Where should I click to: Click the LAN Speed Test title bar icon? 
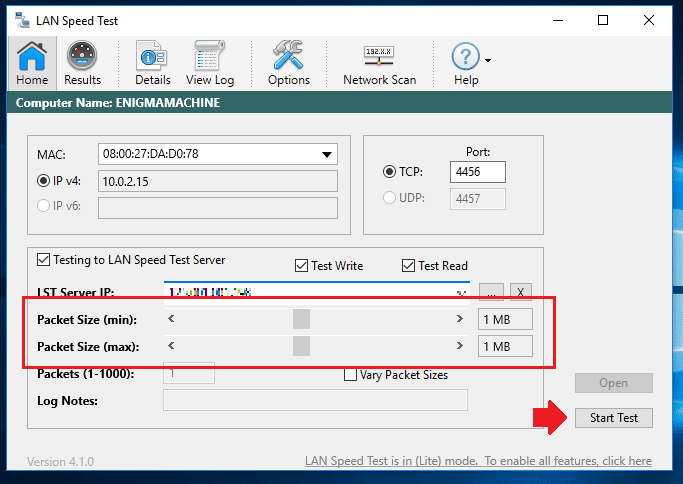click(22, 20)
